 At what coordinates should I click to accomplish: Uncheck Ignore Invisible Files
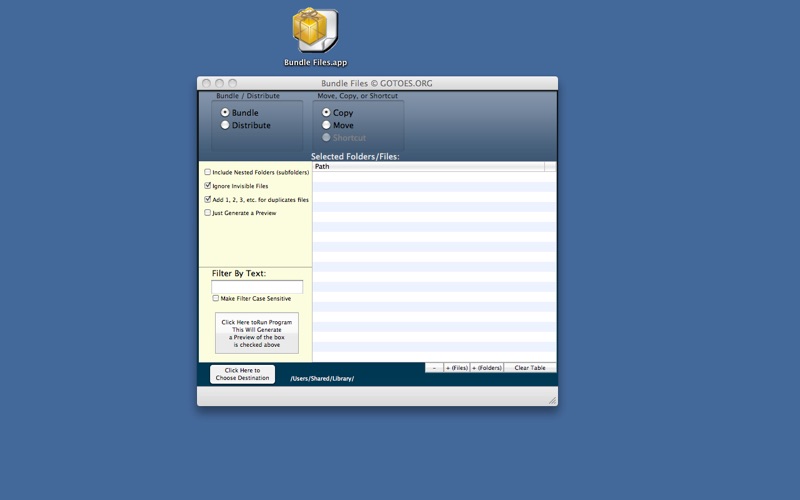point(208,186)
